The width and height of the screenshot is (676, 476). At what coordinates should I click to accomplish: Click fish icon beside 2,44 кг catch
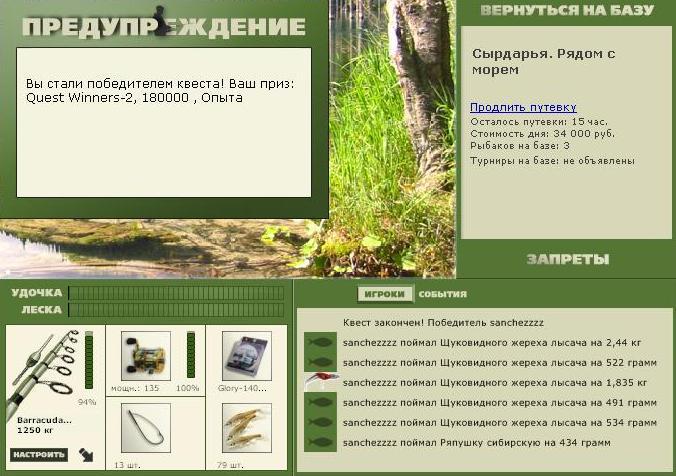pos(320,342)
